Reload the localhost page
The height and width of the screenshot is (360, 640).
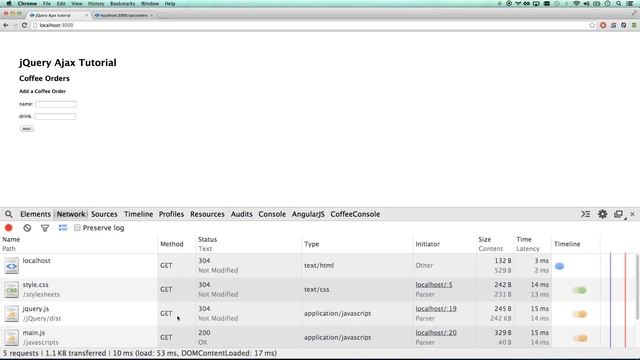pos(24,25)
